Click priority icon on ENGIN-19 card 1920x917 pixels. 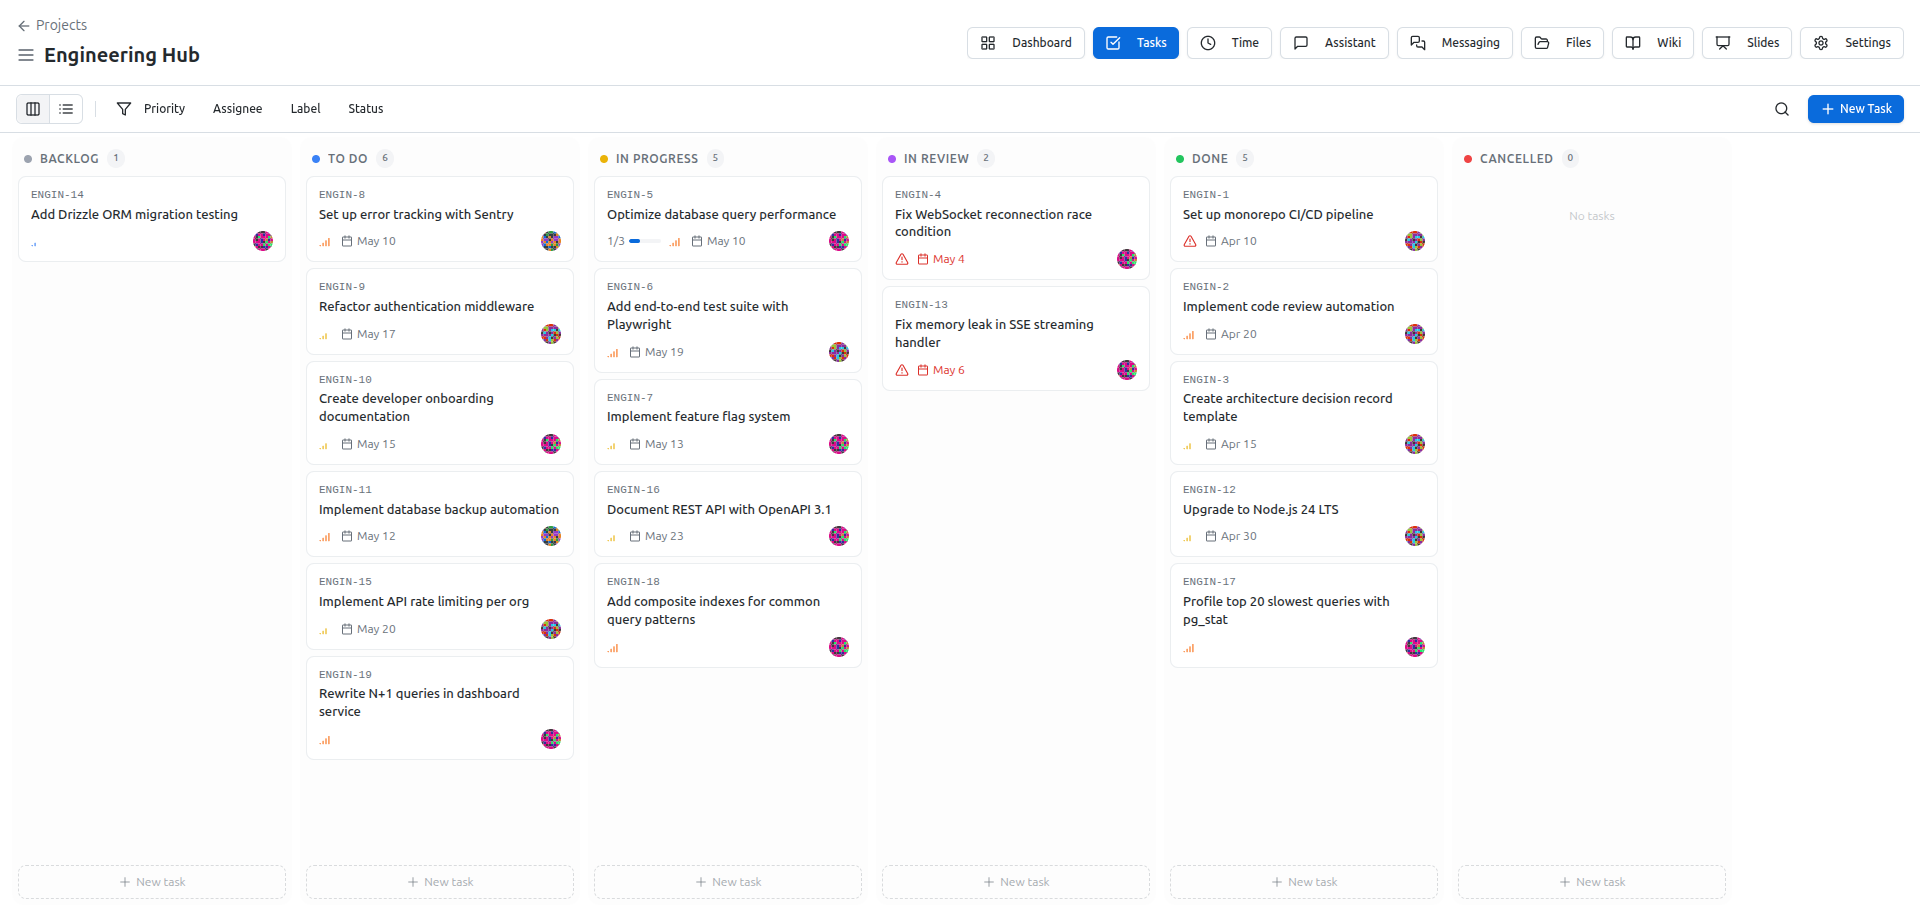tap(325, 741)
